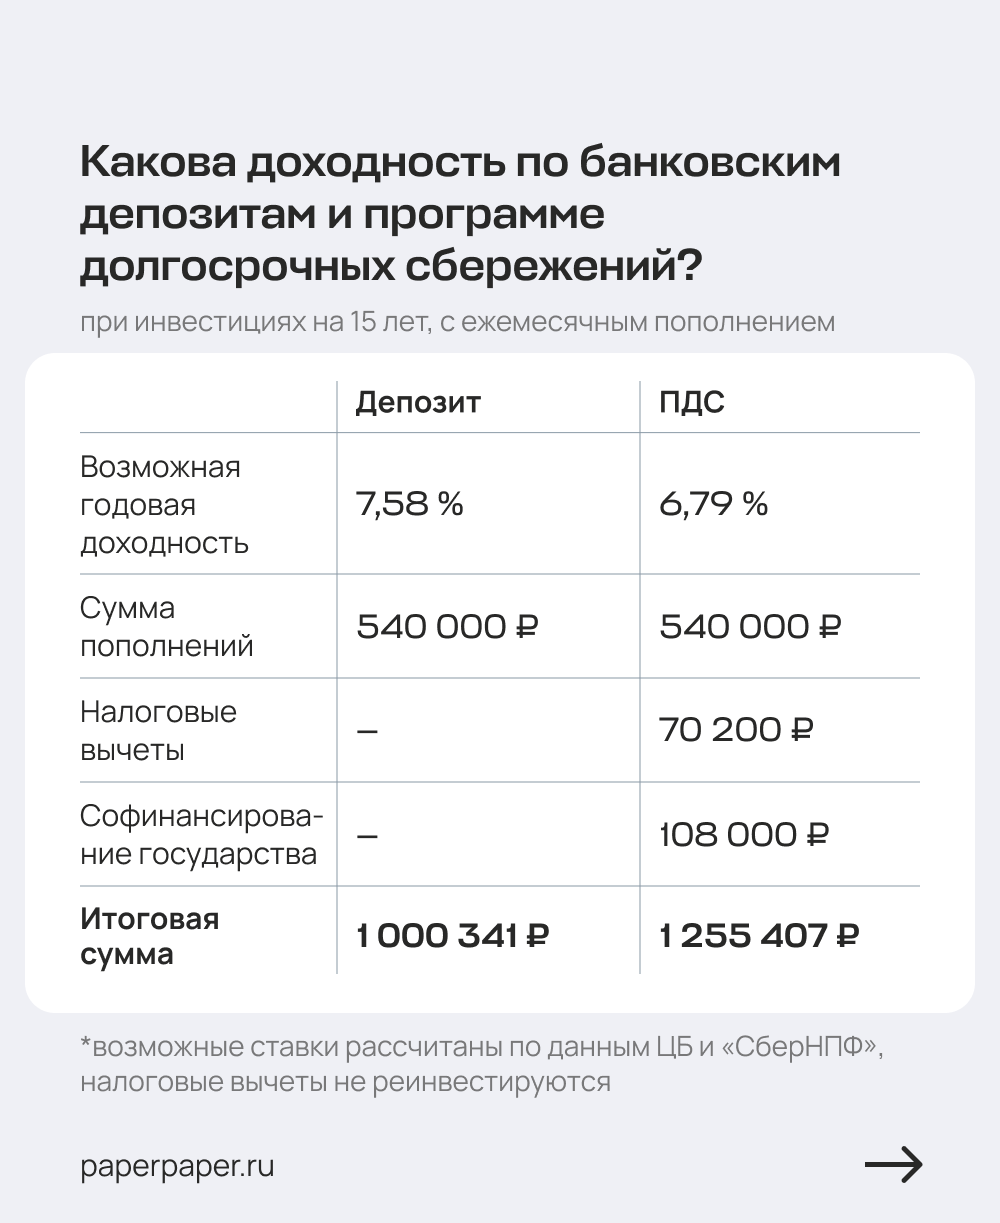Open the paperpaper.ru link
This screenshot has width=1000, height=1223.
tap(177, 1166)
